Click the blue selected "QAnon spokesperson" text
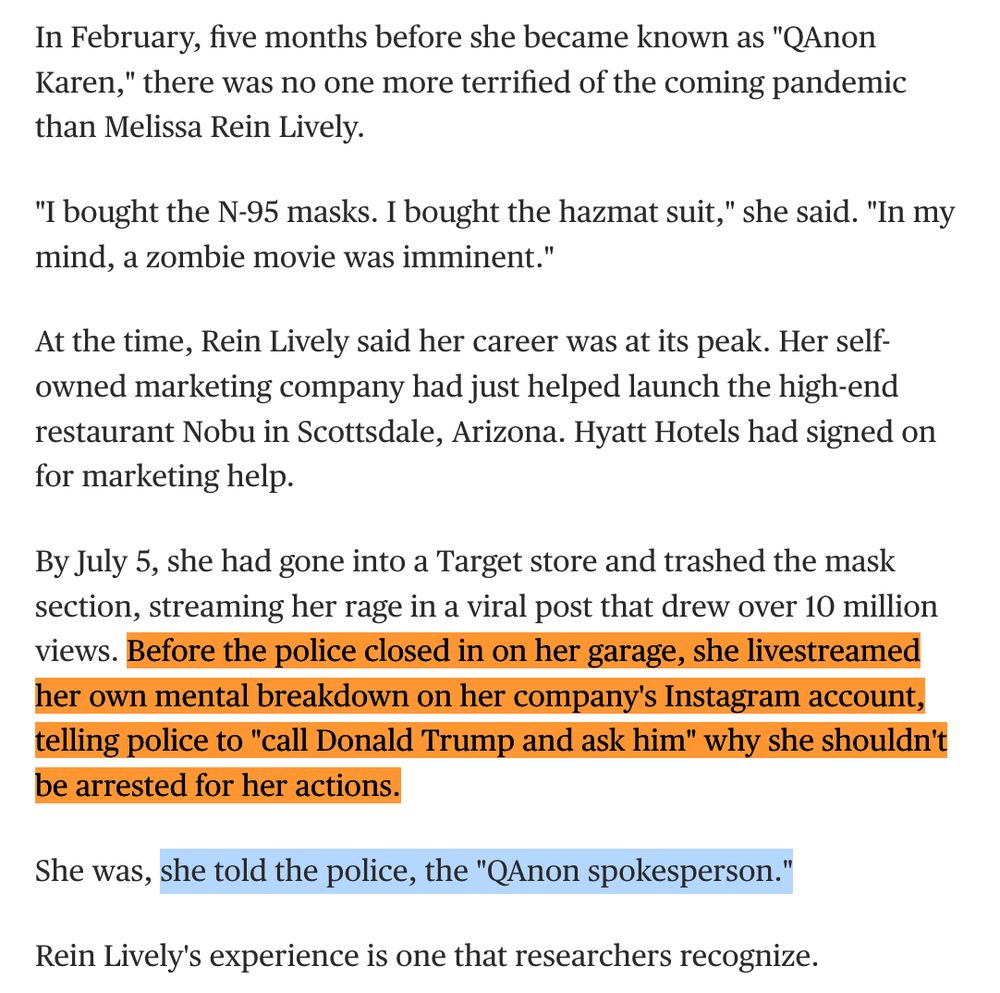 point(476,871)
